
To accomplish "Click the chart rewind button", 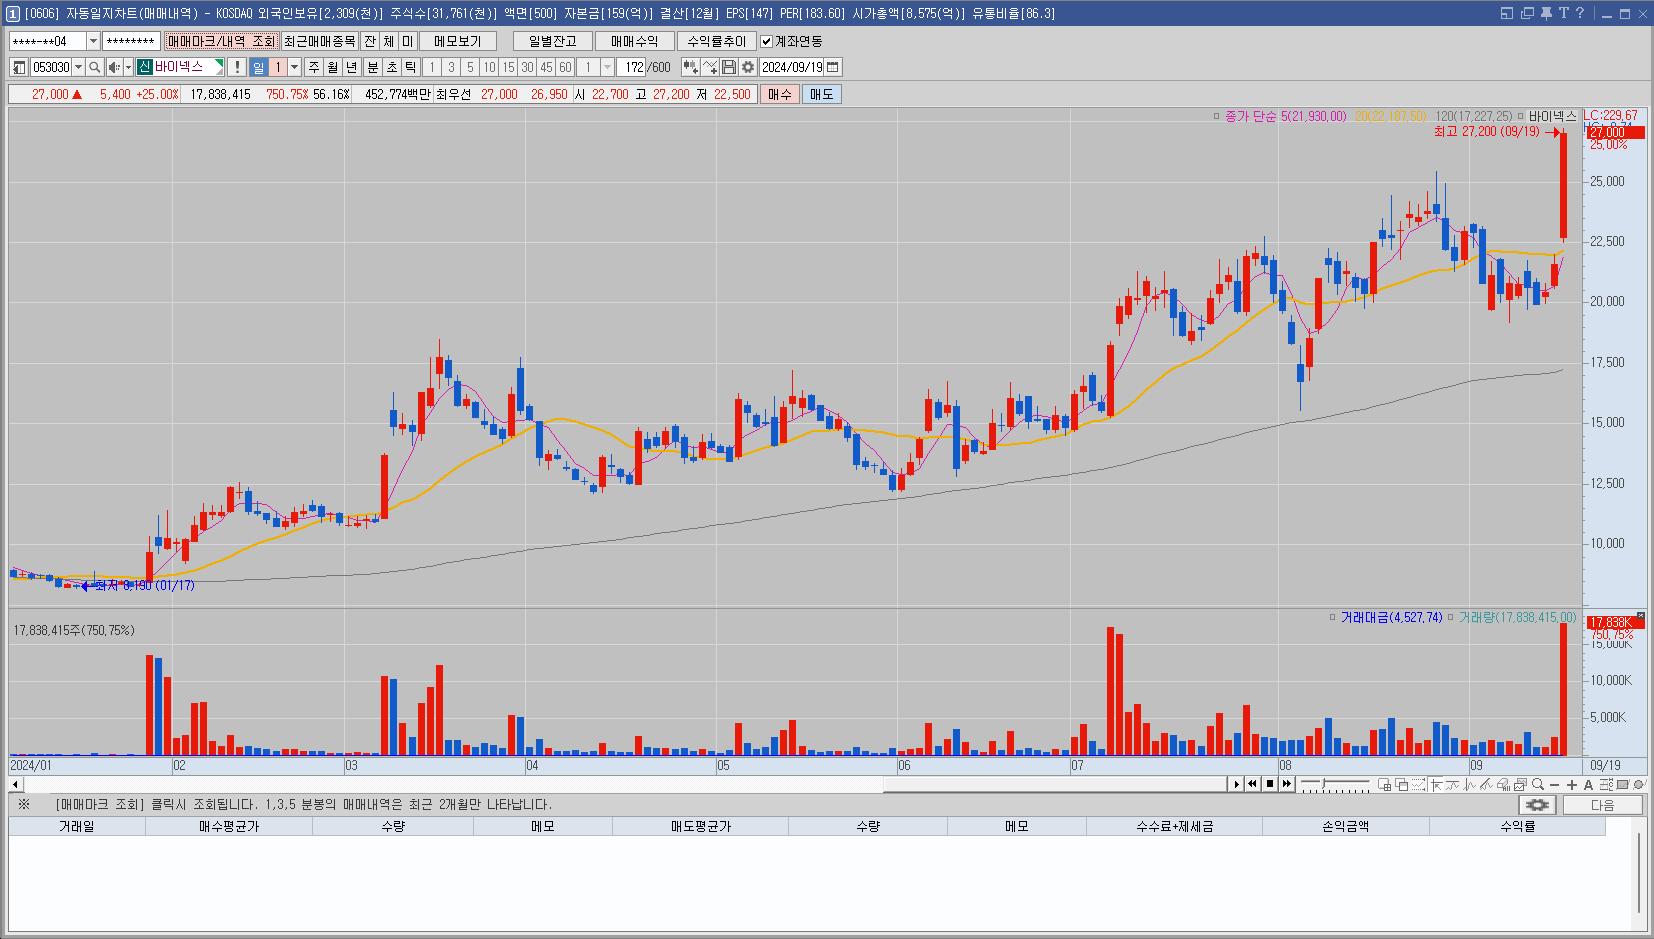I will tap(1252, 785).
